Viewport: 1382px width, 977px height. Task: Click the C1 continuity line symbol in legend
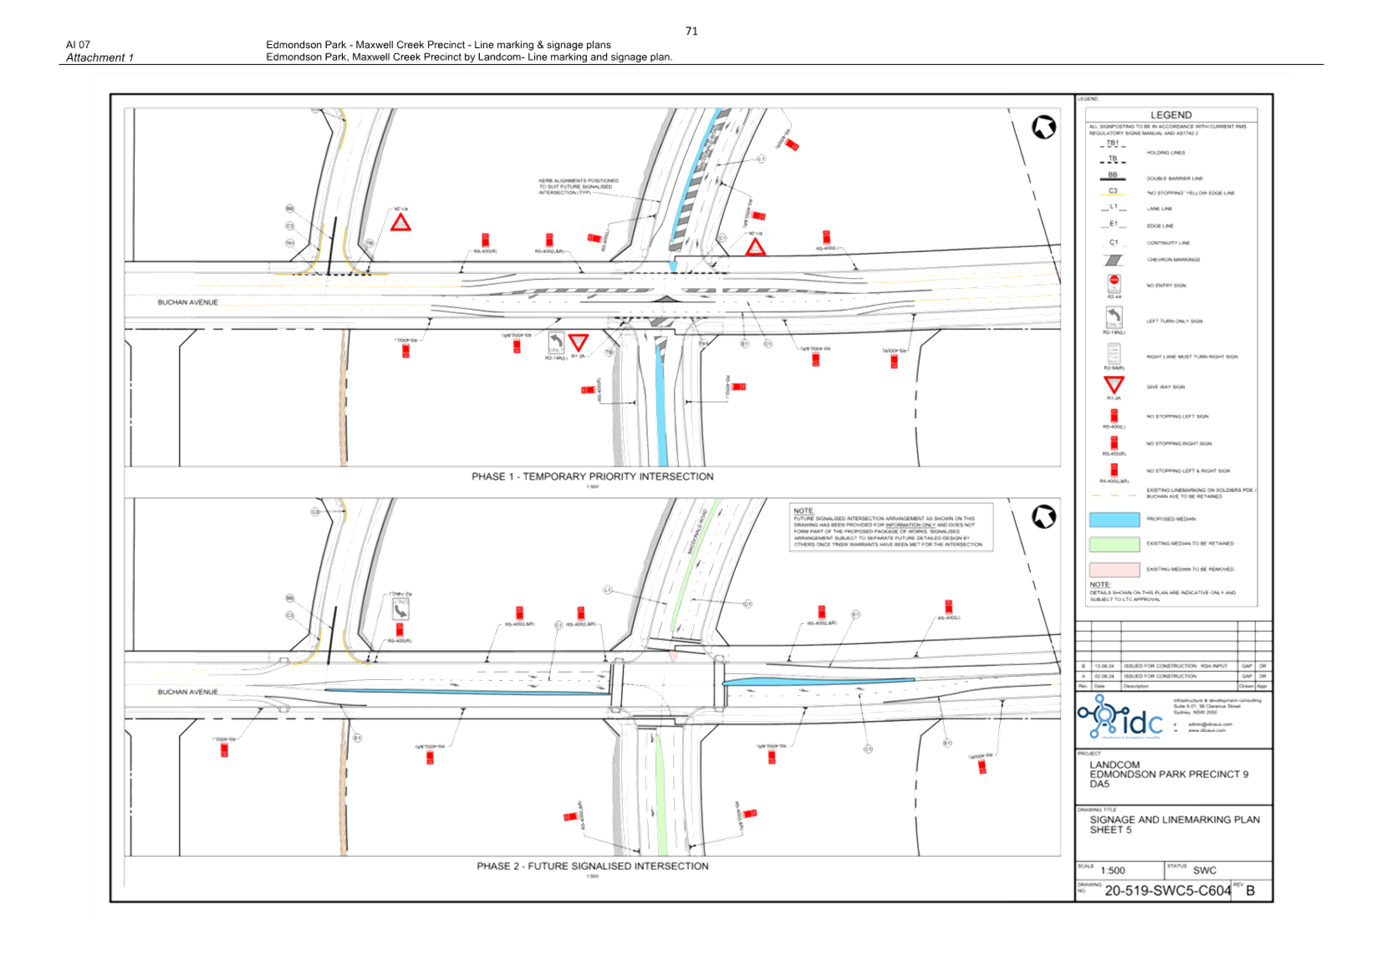(x=1112, y=242)
